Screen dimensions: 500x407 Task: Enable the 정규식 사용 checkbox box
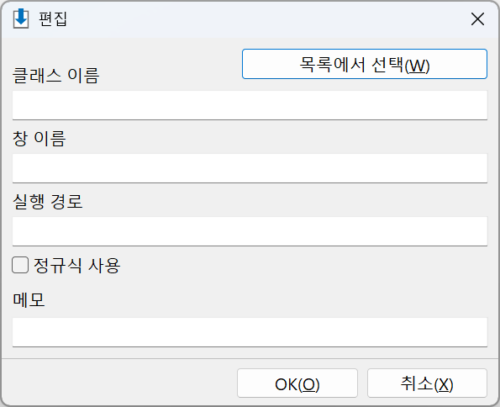click(20, 265)
